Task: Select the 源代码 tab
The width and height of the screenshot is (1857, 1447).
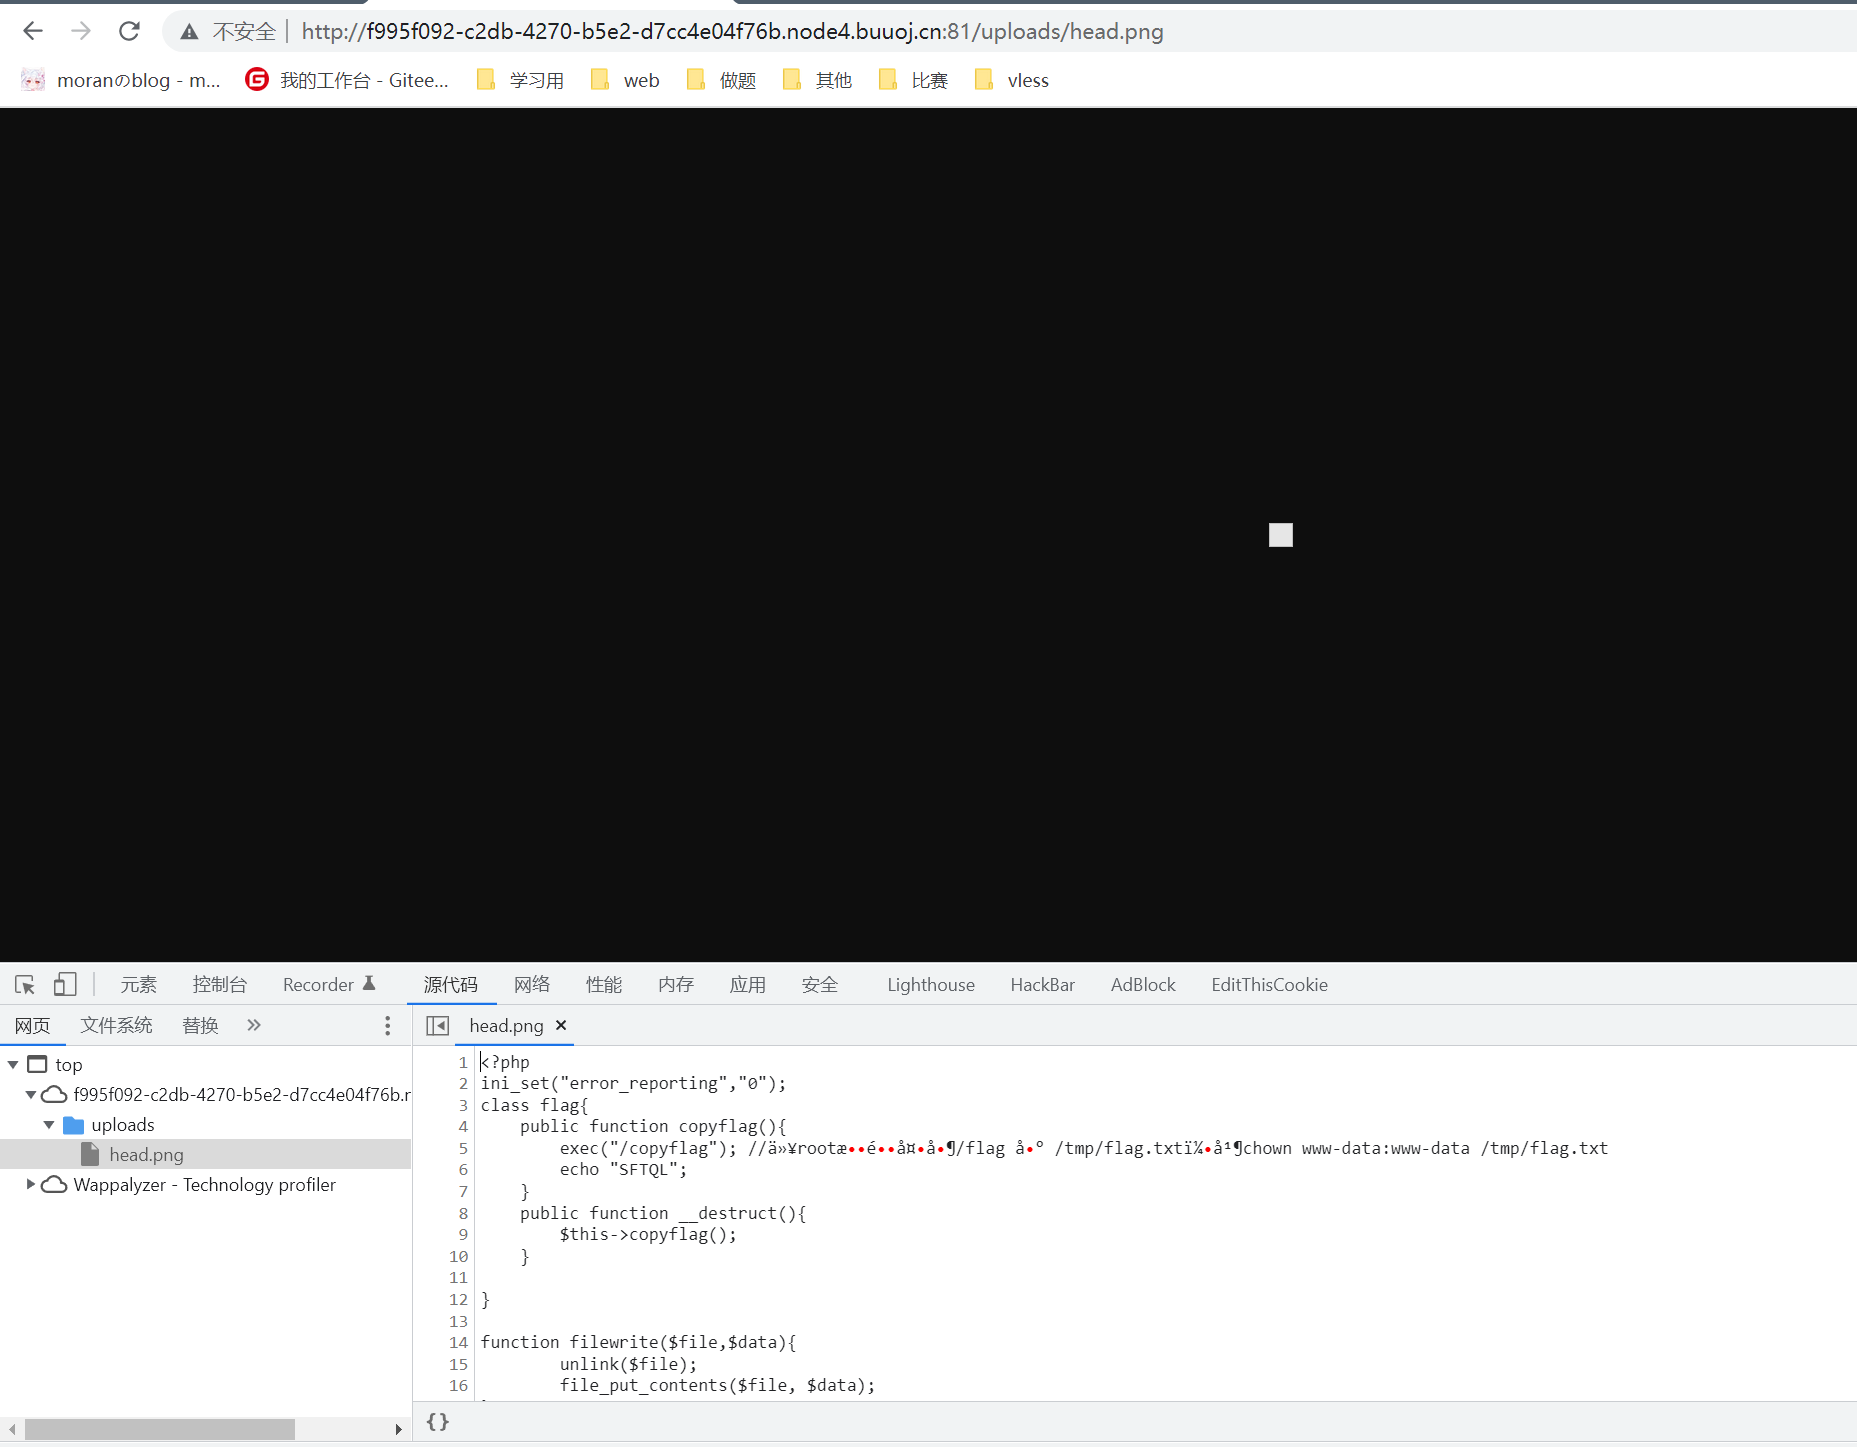Action: point(451,985)
